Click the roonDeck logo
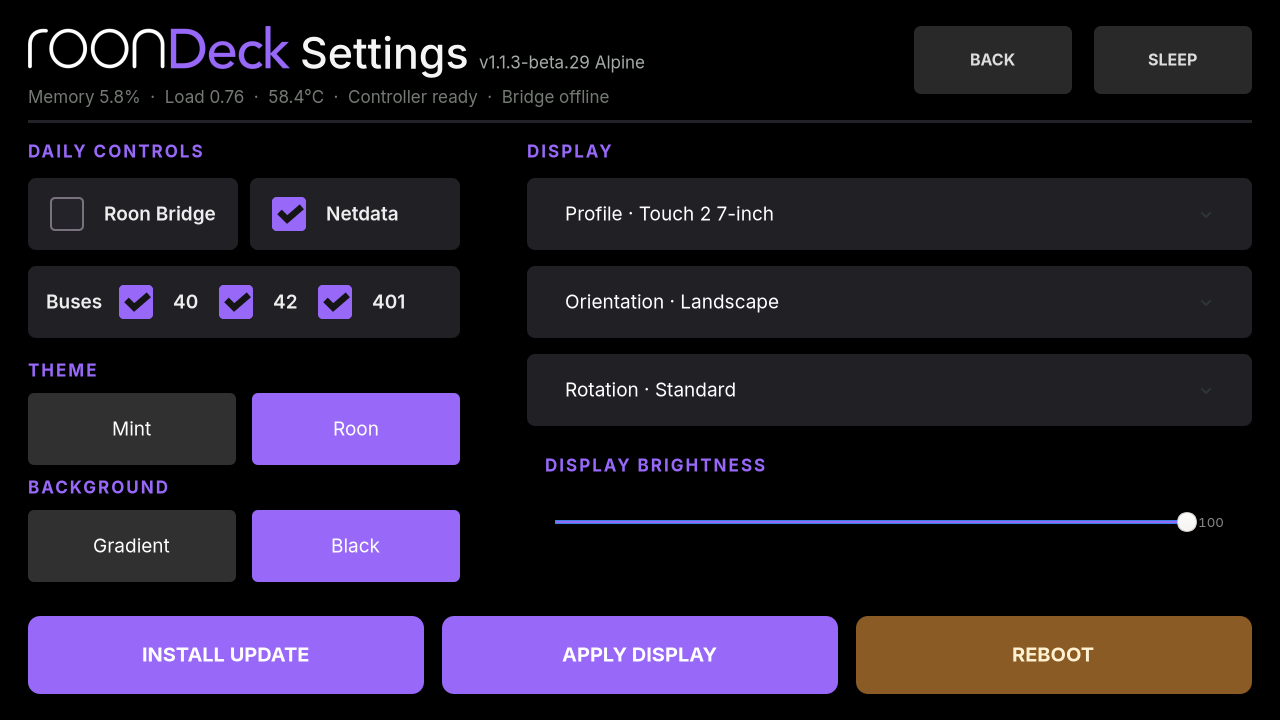 tap(159, 50)
